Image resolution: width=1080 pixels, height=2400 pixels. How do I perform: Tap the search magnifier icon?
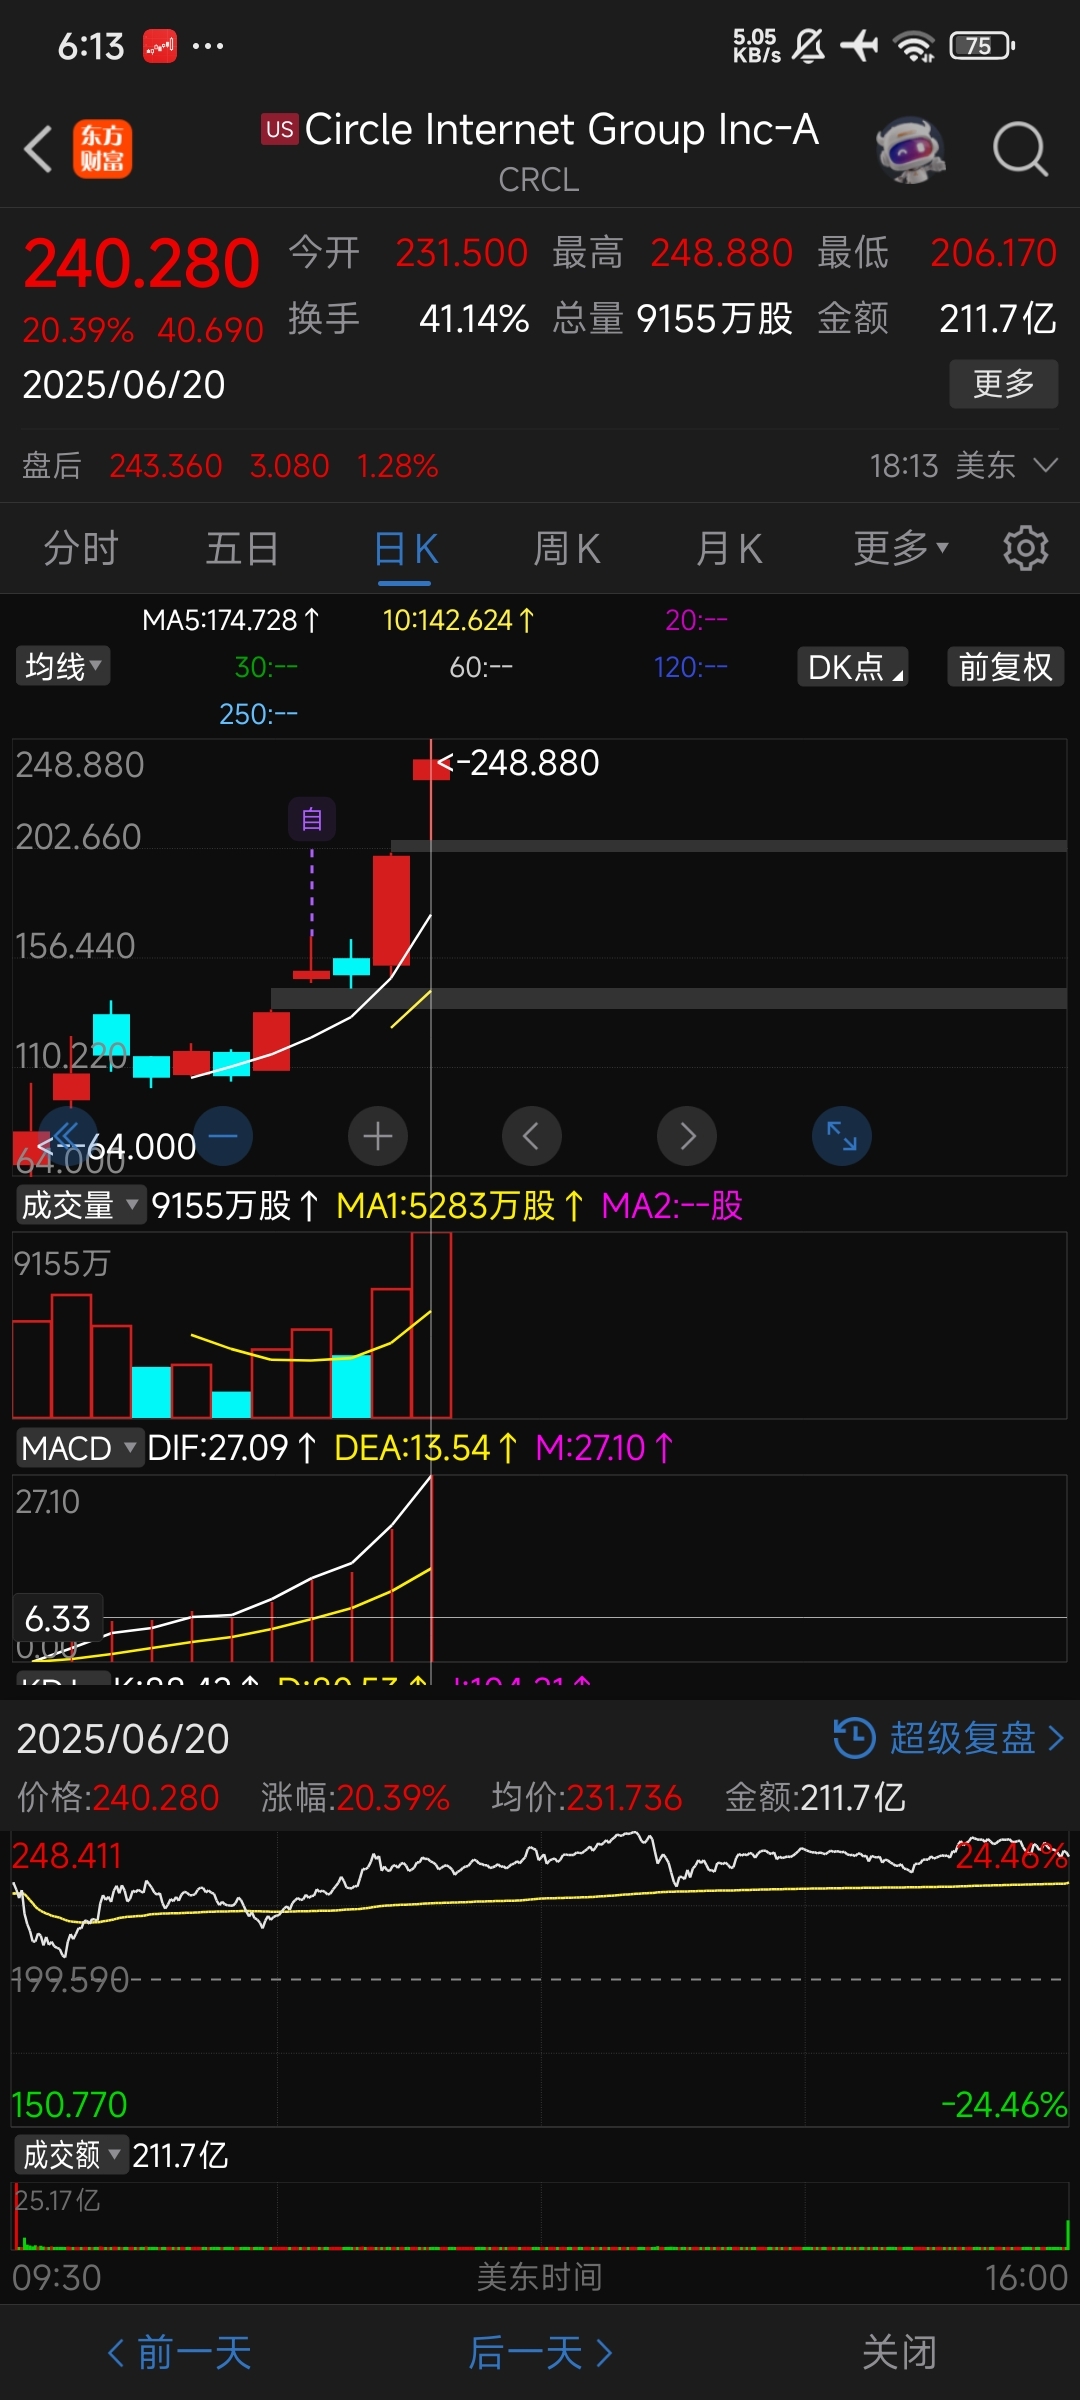coord(1020,150)
